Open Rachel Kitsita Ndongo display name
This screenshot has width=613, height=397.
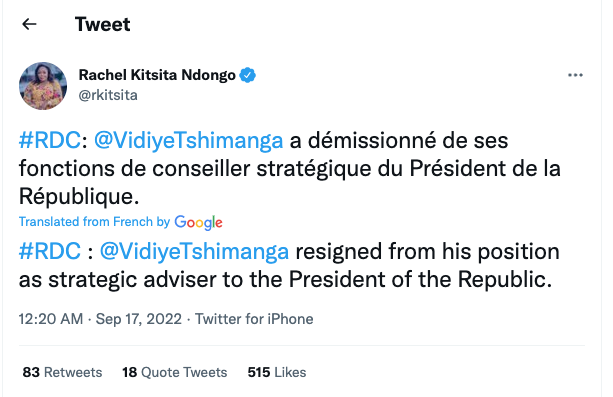tap(157, 75)
